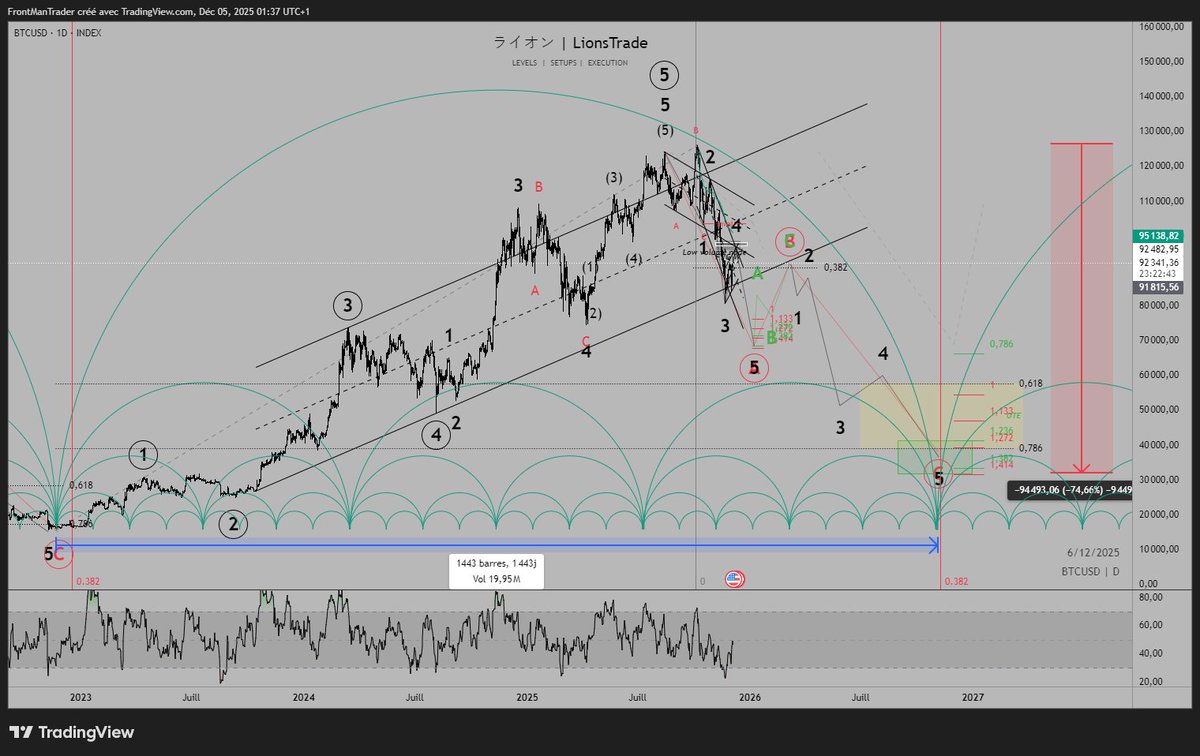Select the BTCUSD symbol in the chart legend

30,32
